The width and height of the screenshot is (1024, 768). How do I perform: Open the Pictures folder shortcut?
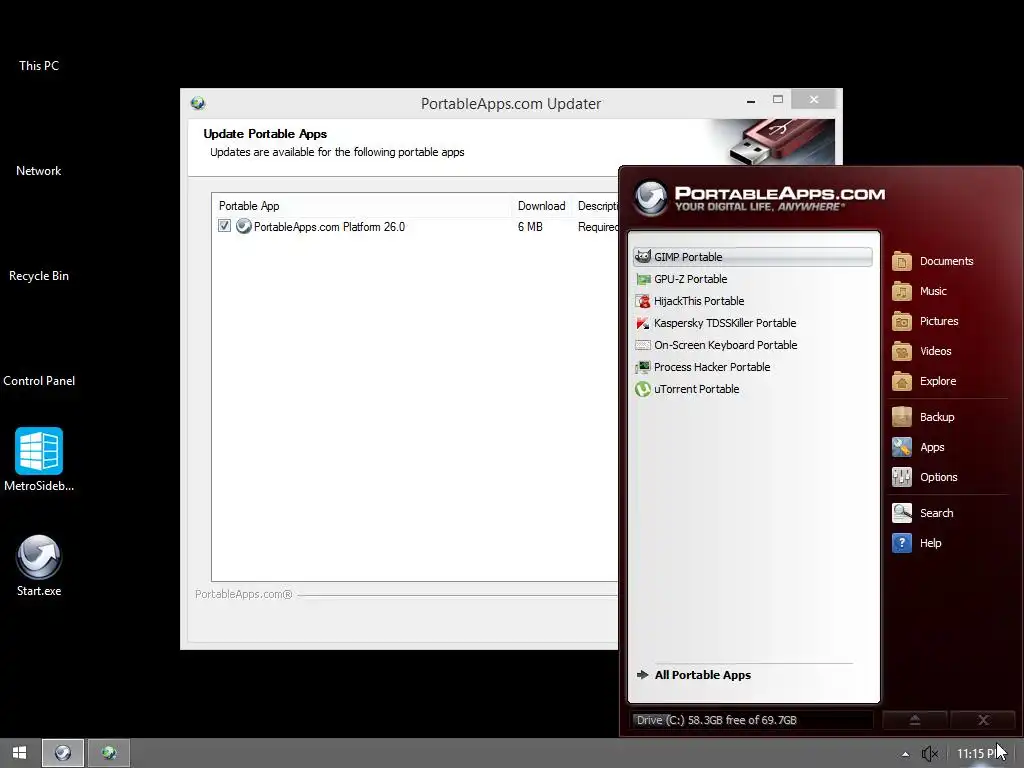click(x=925, y=321)
